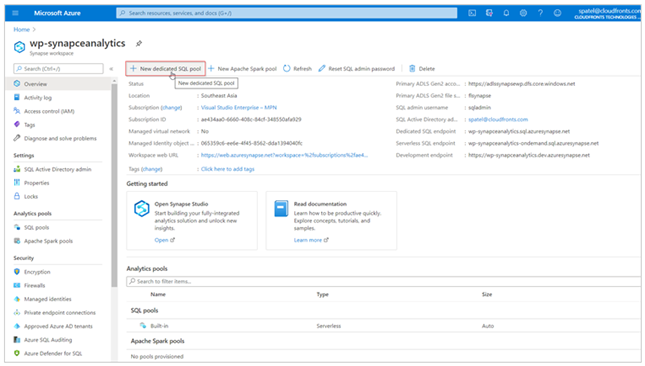This screenshot has width=645, height=366.
Task: Pin wp-synapceanalytics workspace with pin icon
Action: click(139, 43)
